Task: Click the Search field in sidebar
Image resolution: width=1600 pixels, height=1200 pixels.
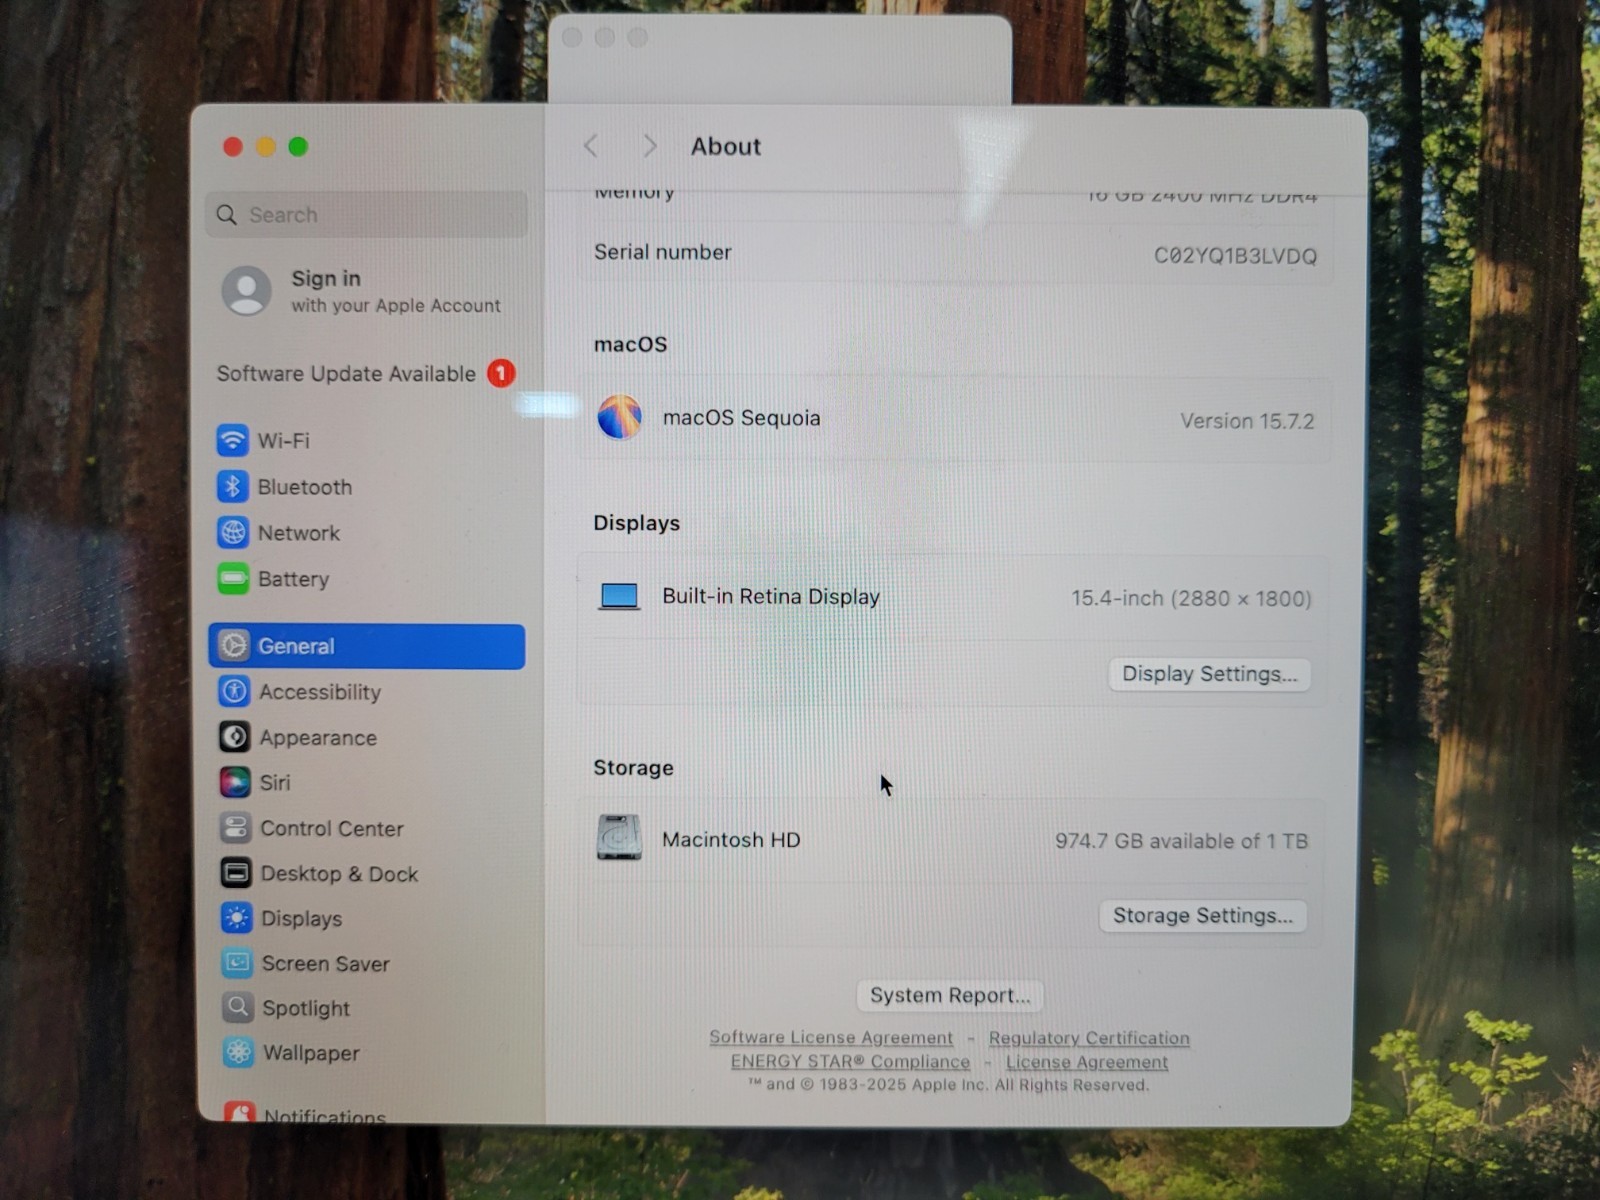Action: point(366,214)
